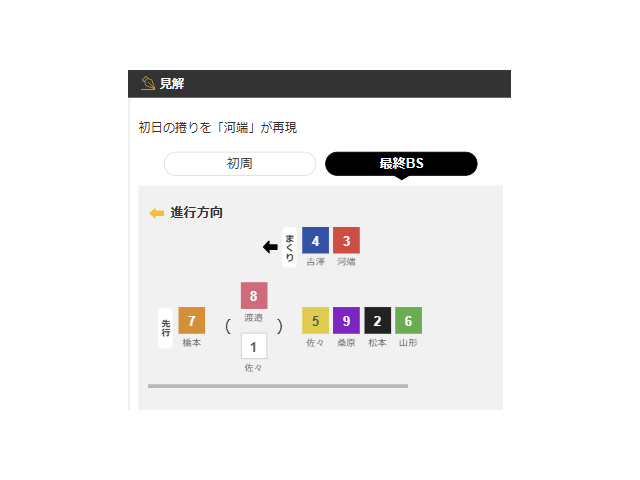Select the purple number 9 racer tile
This screenshot has width=640, height=480.
coord(346,320)
